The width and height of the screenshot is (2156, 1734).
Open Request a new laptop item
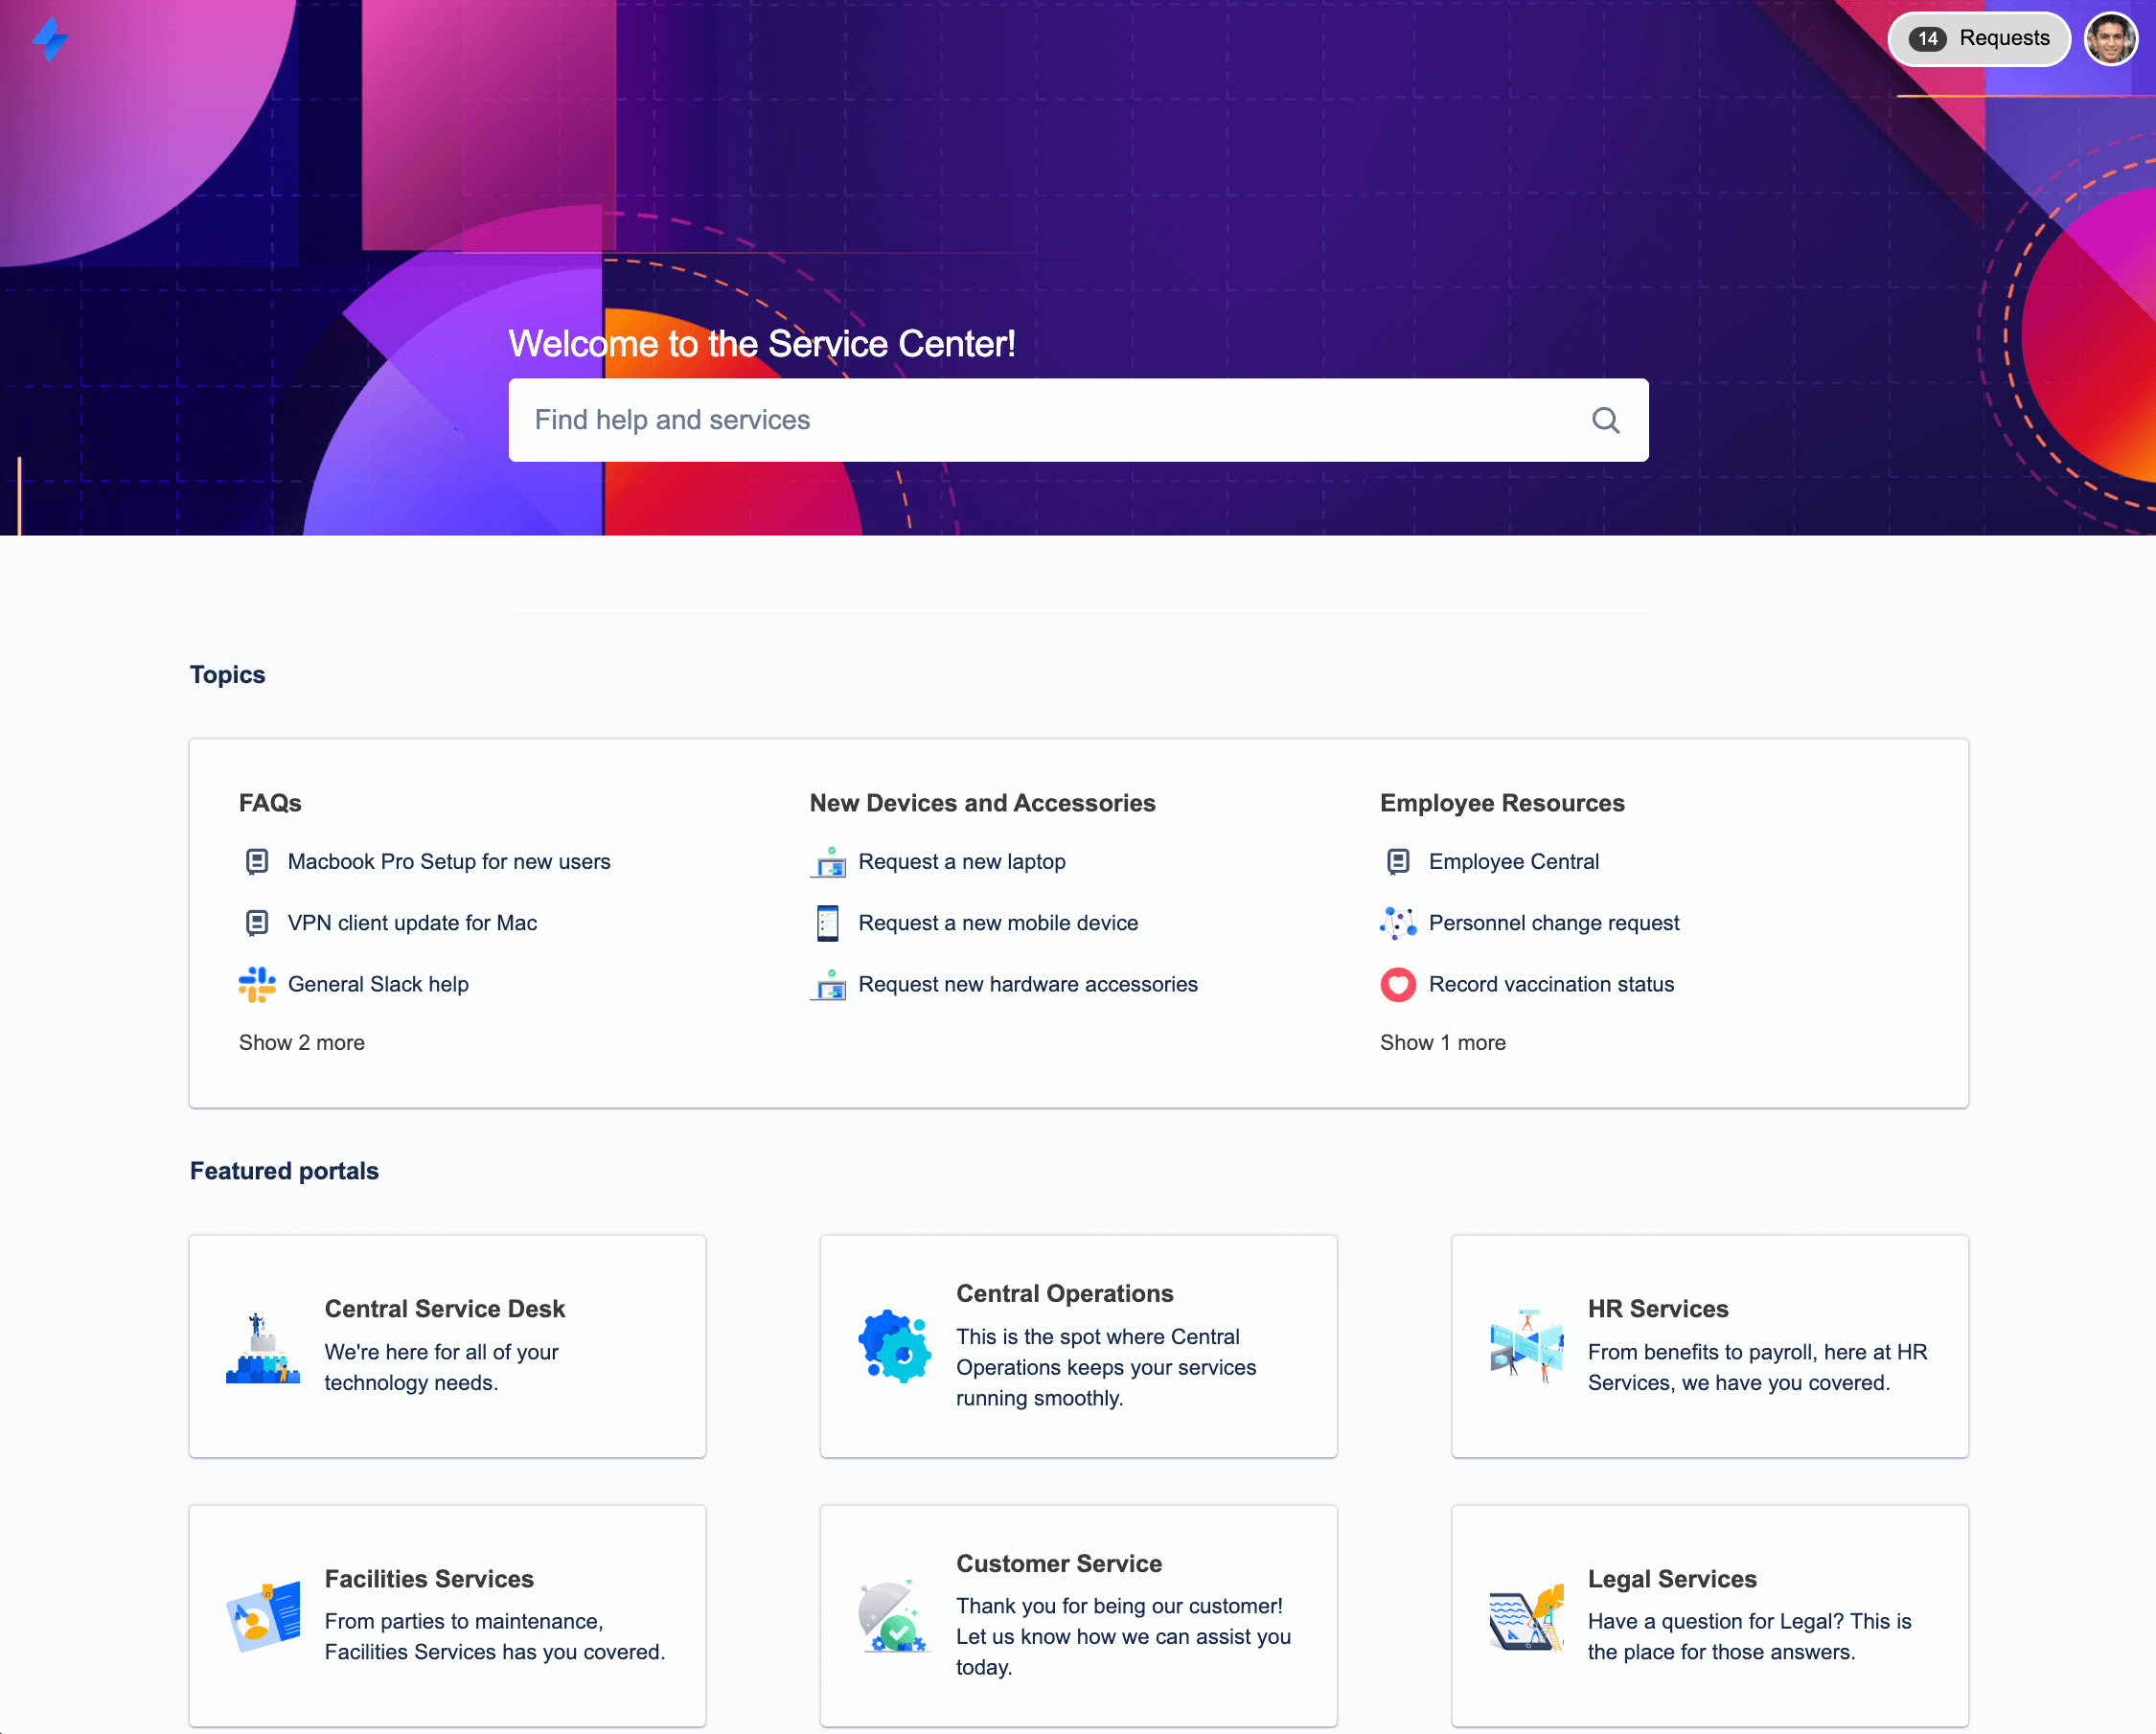pos(963,861)
